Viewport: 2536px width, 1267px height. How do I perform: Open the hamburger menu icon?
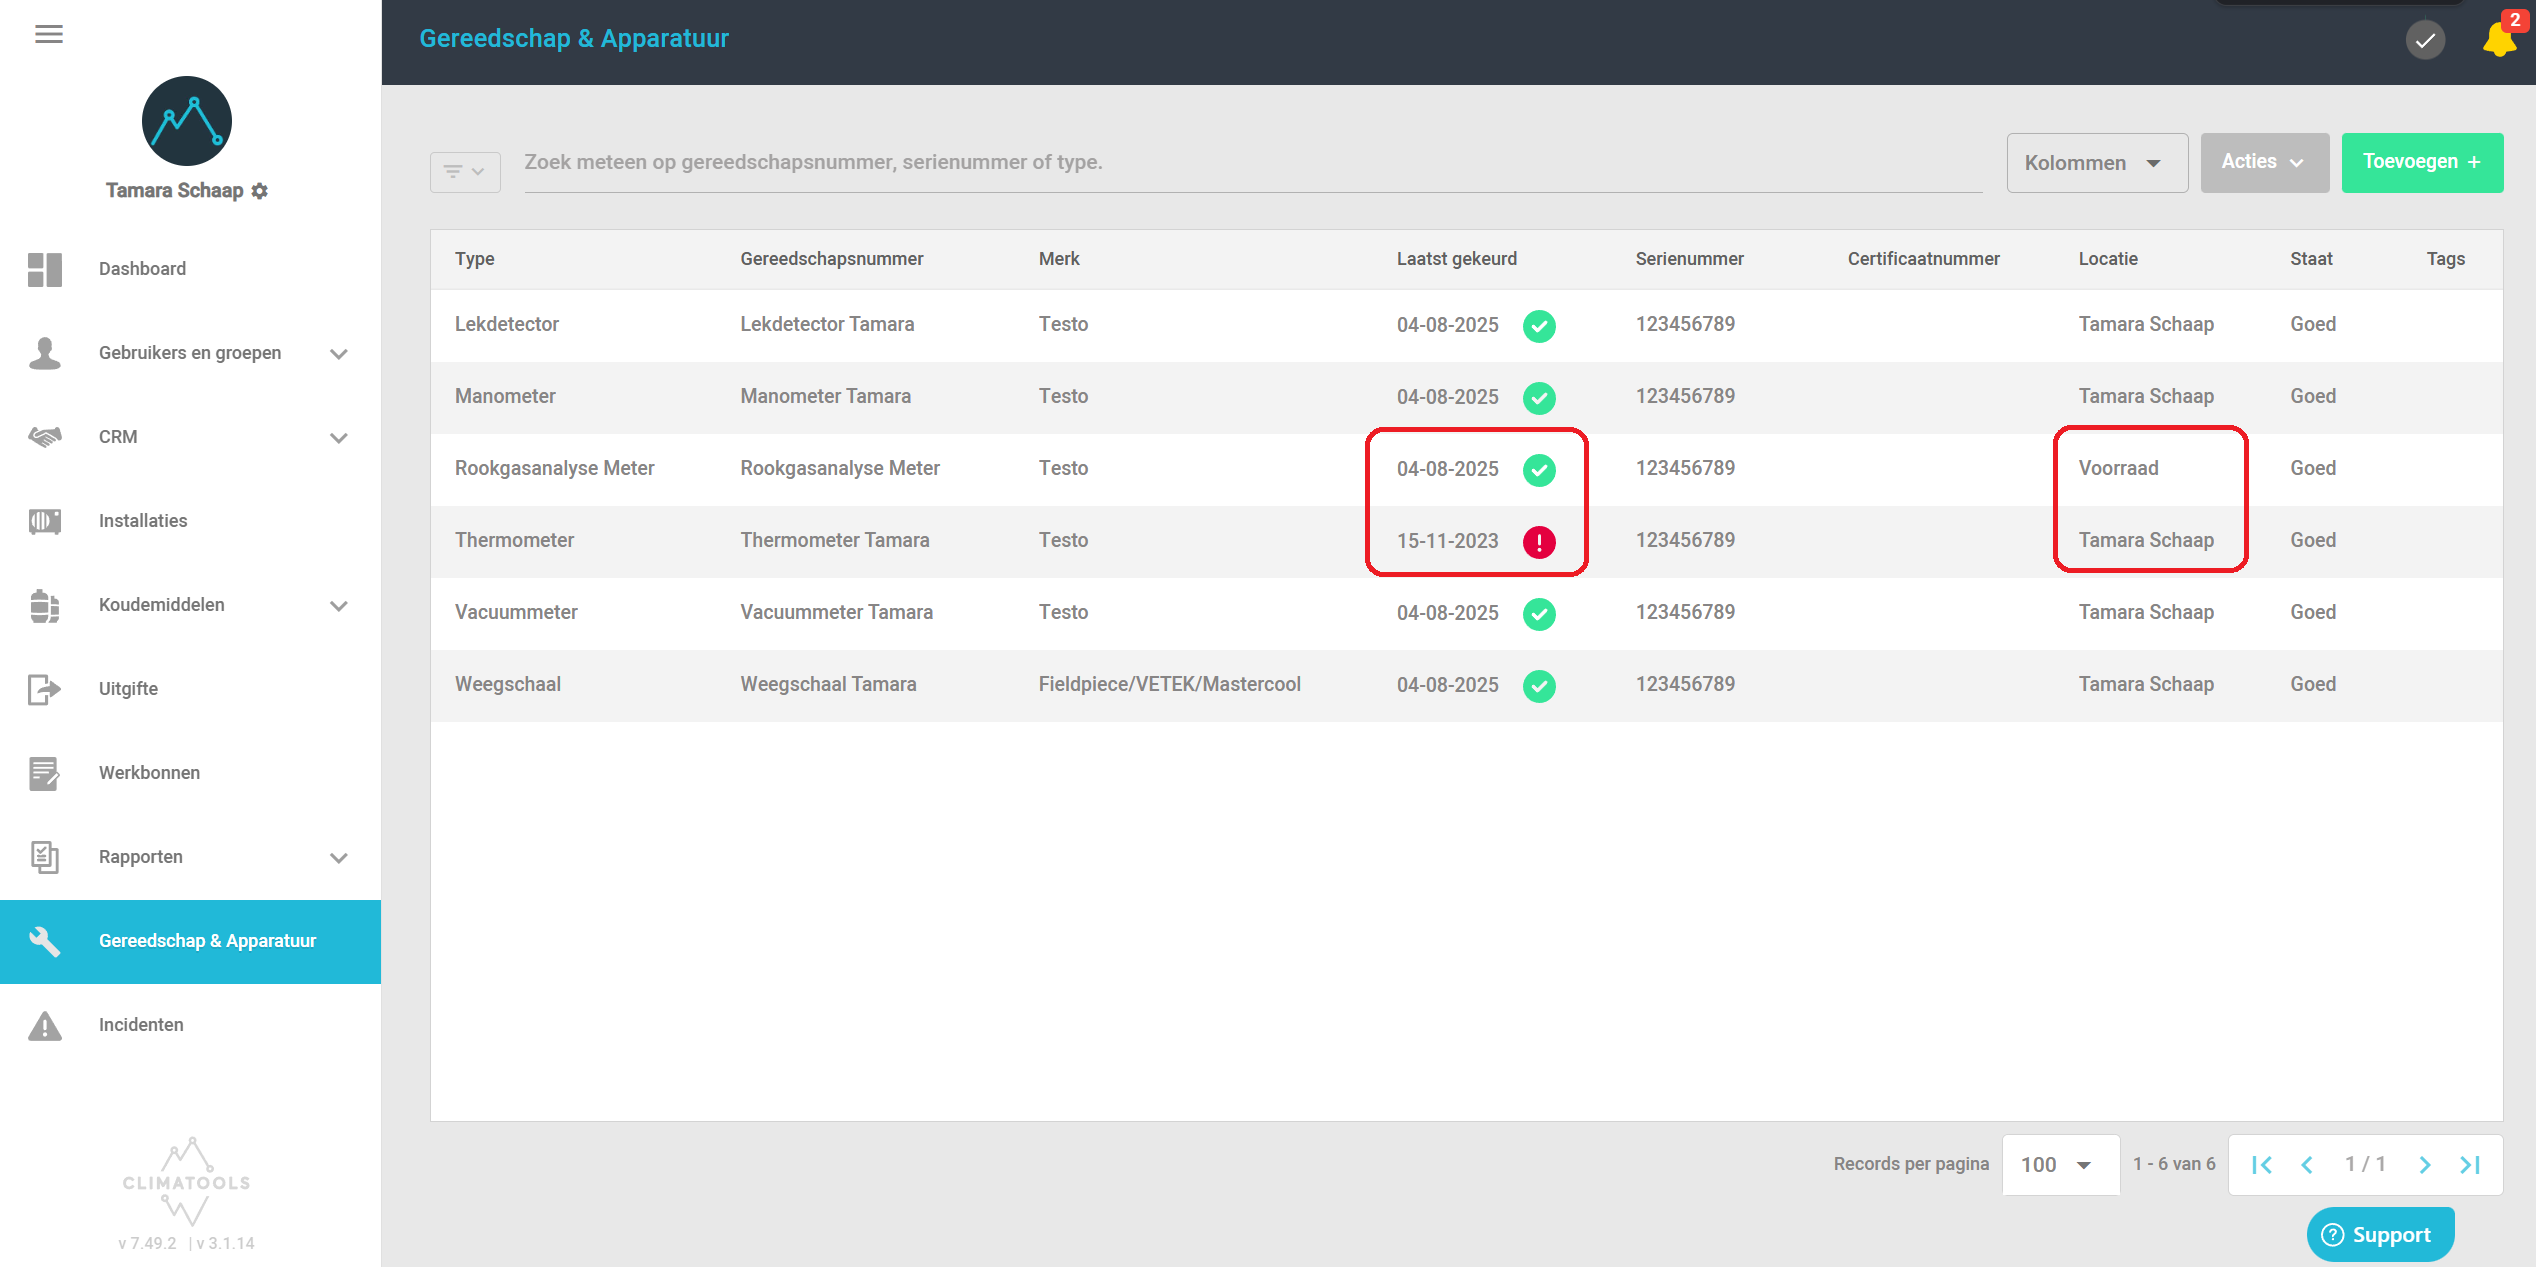click(x=48, y=35)
